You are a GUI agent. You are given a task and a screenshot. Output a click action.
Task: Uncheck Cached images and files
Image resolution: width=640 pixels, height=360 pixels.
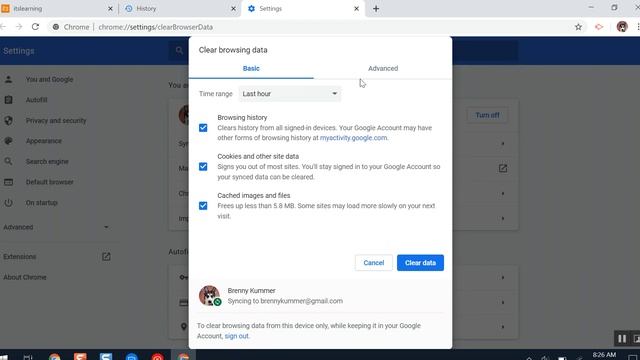(203, 206)
